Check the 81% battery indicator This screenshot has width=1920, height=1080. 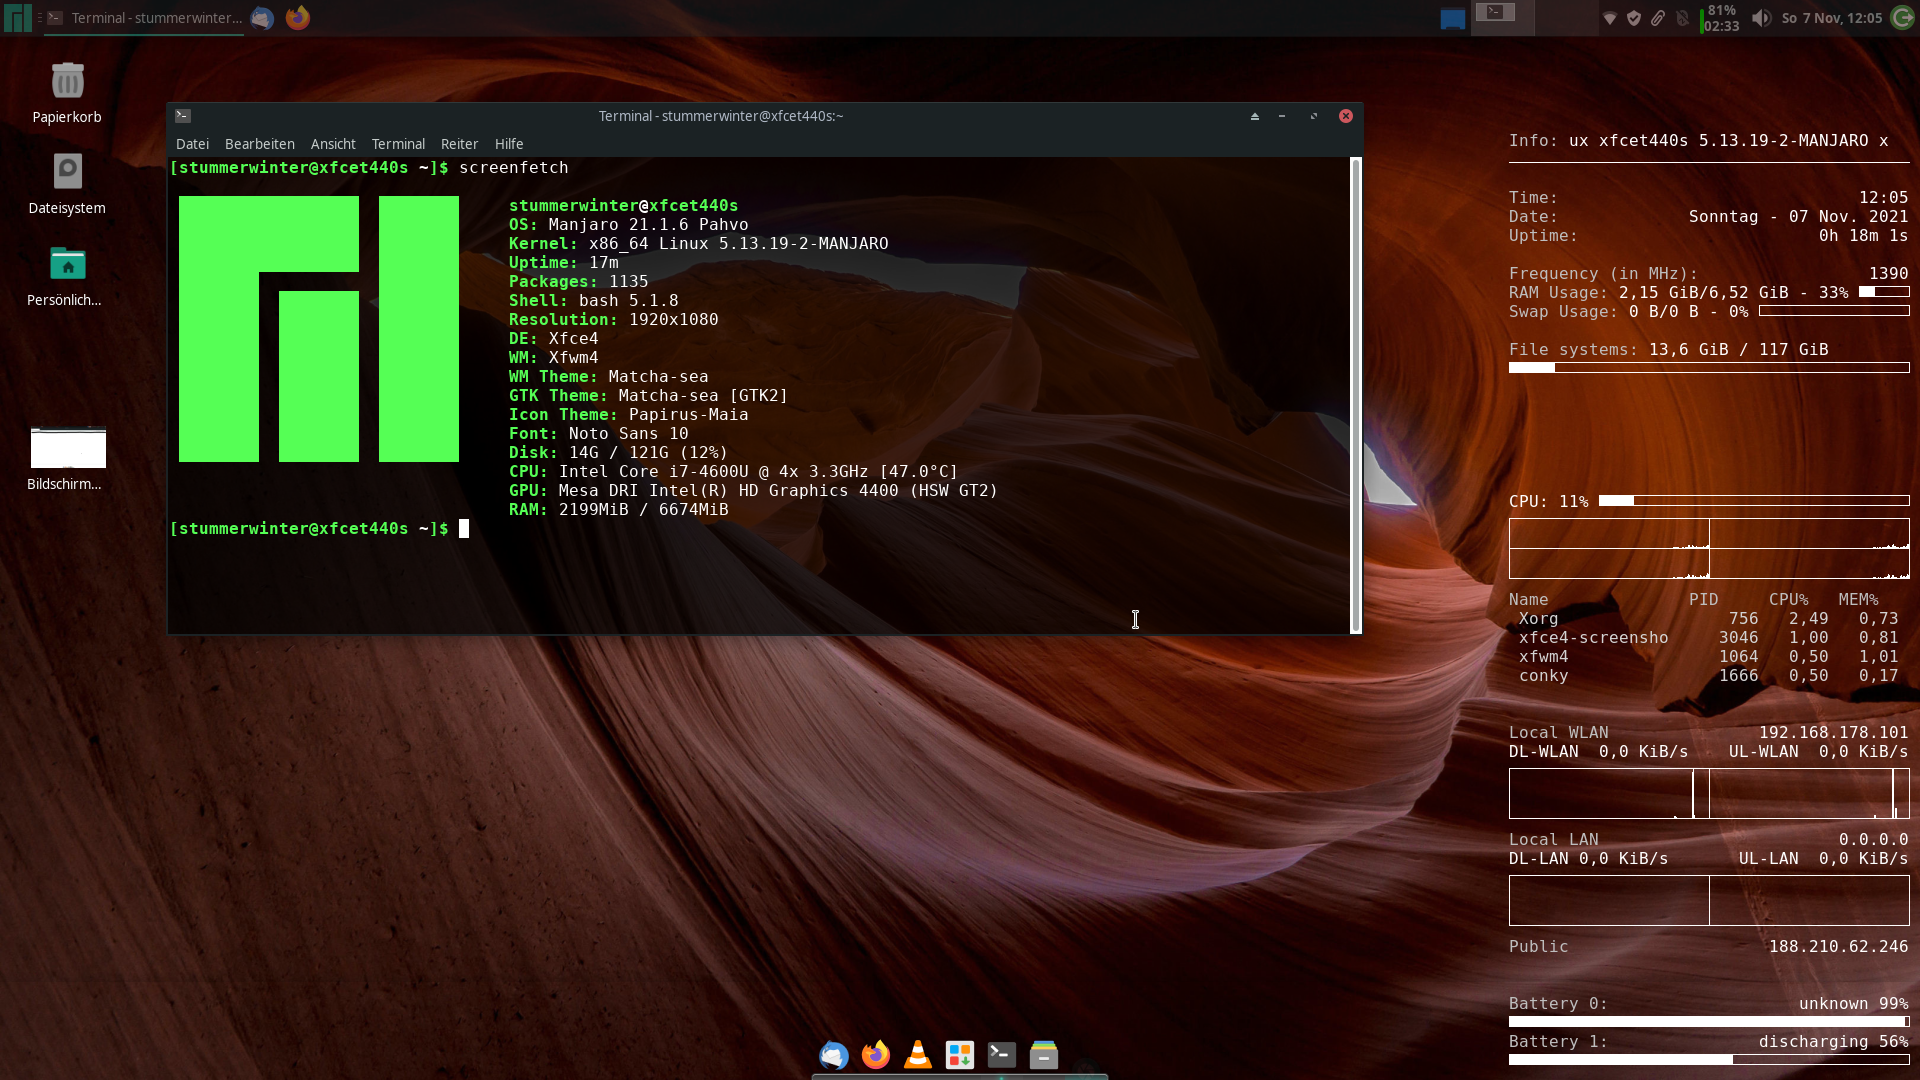[x=1716, y=17]
